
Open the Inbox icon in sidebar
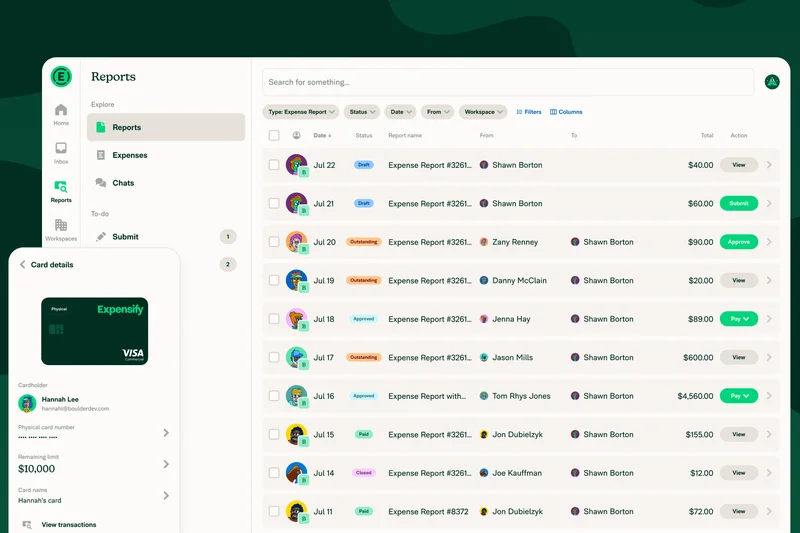(61, 149)
